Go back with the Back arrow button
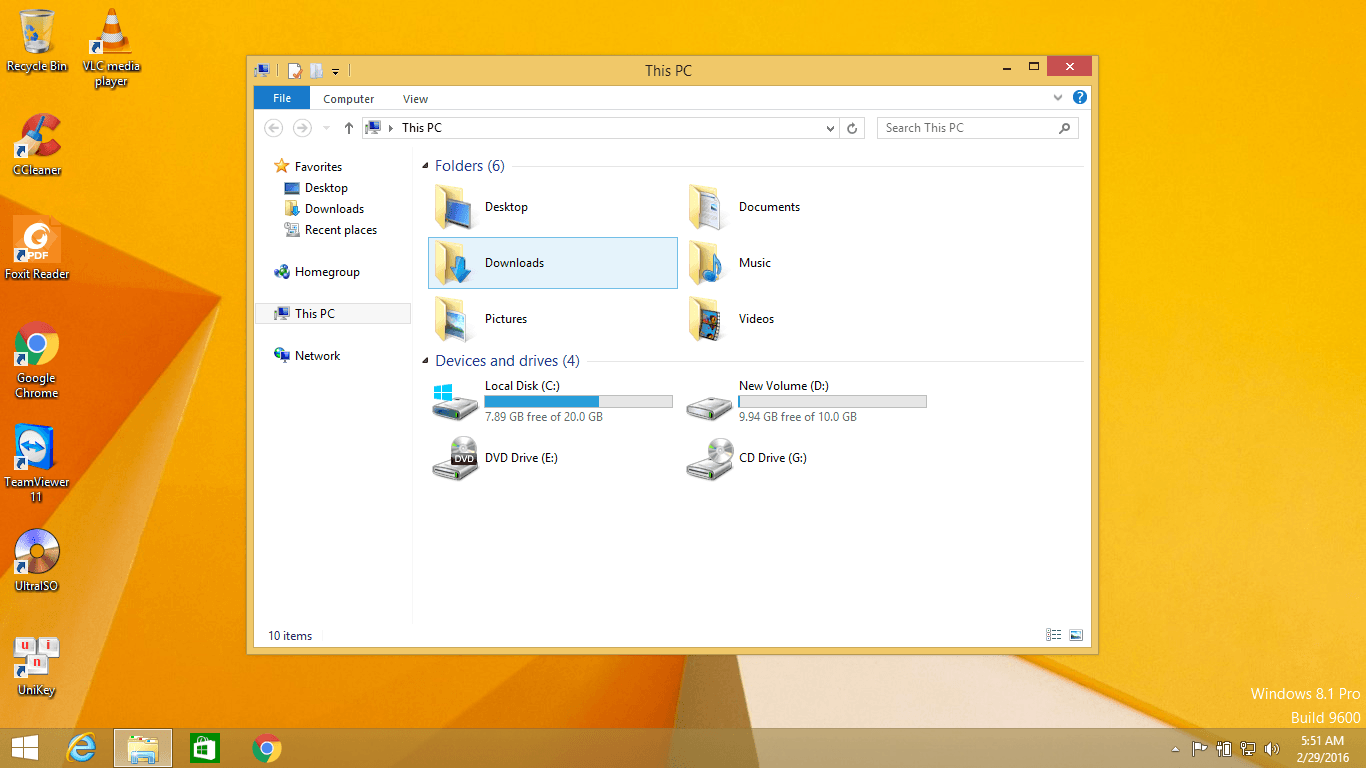This screenshot has height=768, width=1366. pyautogui.click(x=274, y=128)
